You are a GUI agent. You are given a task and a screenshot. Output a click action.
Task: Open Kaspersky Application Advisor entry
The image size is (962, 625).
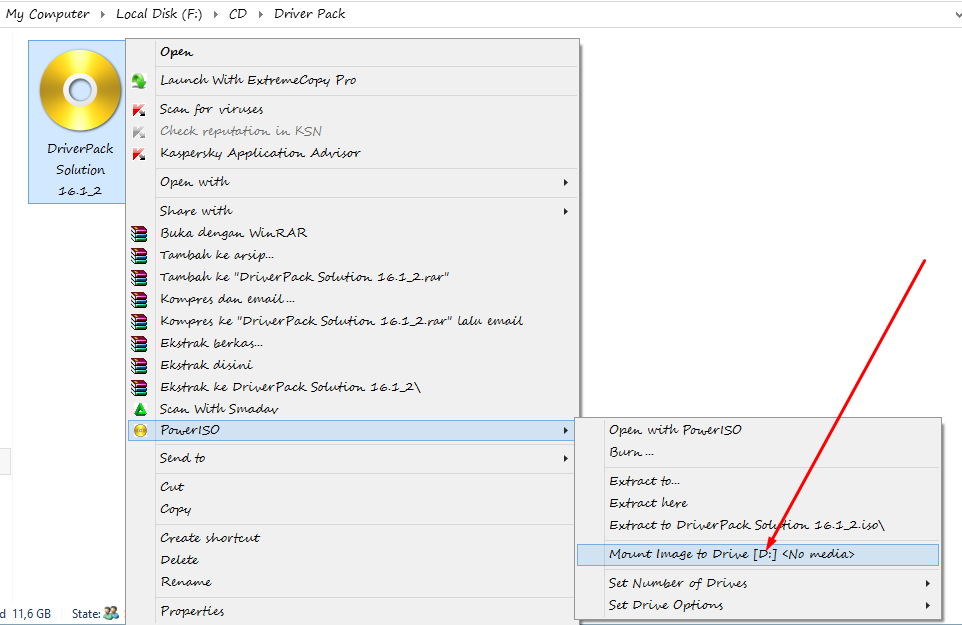point(353,153)
